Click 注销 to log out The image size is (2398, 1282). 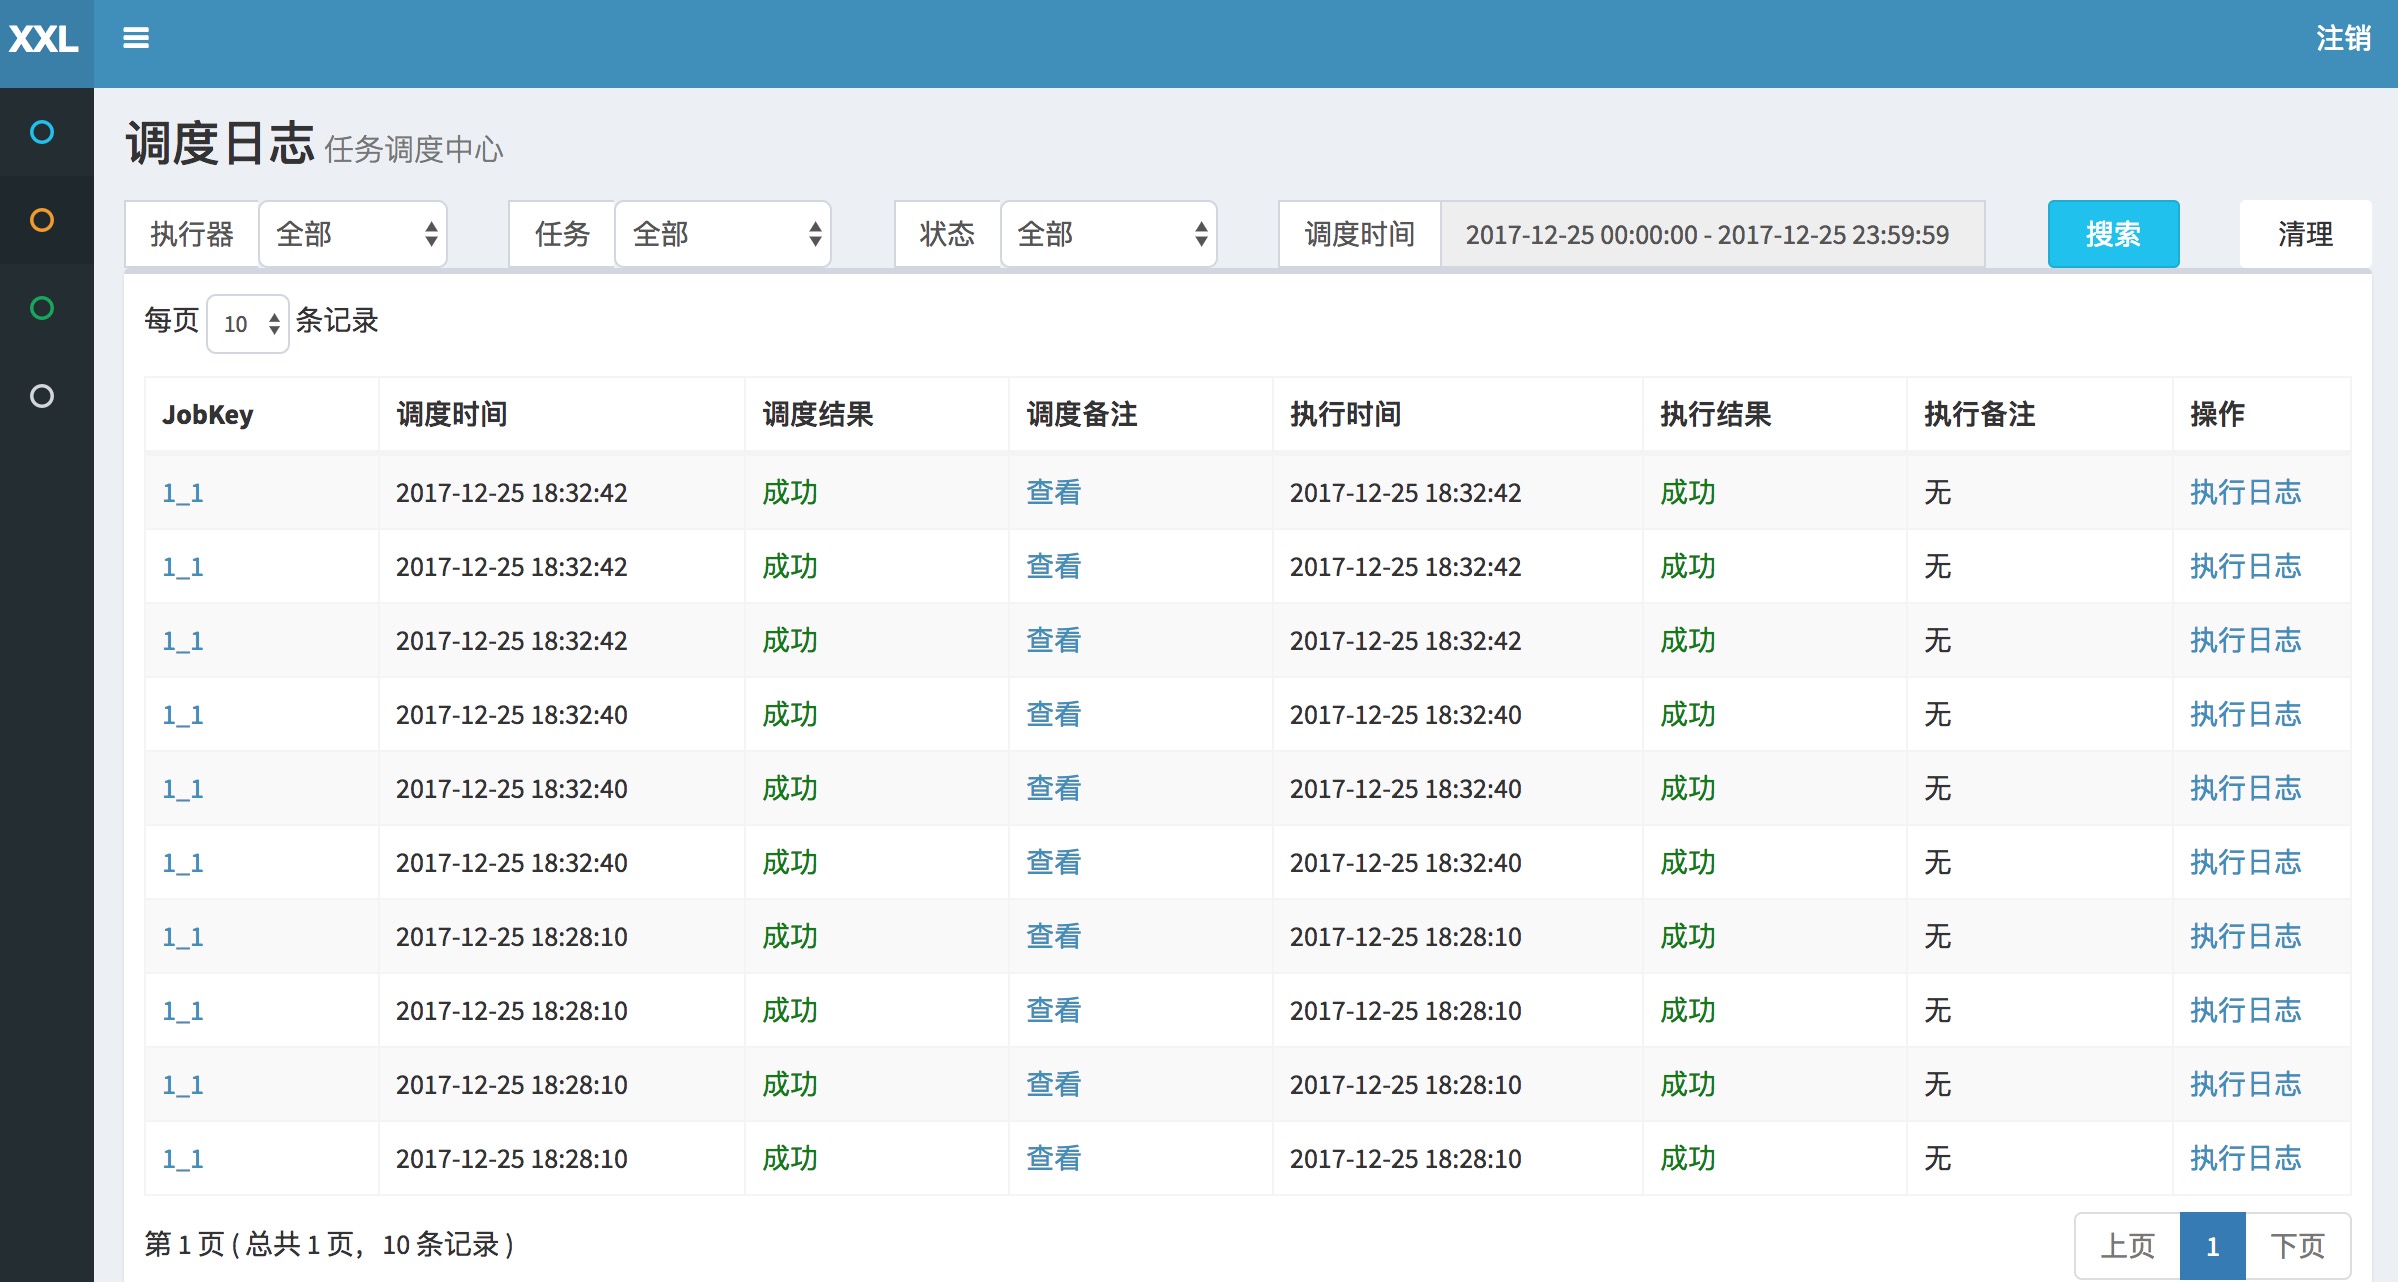coord(2343,38)
